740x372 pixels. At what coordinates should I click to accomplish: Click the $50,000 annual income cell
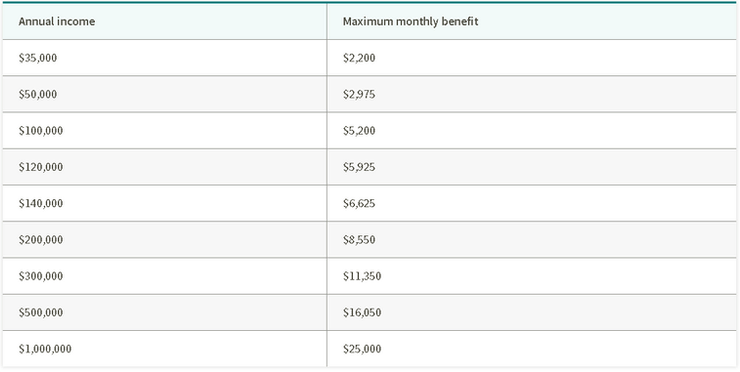(x=164, y=94)
